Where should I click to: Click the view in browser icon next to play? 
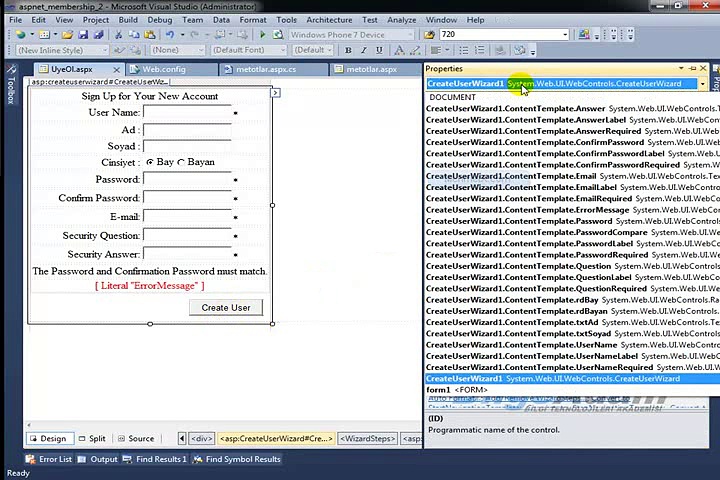click(x=278, y=34)
